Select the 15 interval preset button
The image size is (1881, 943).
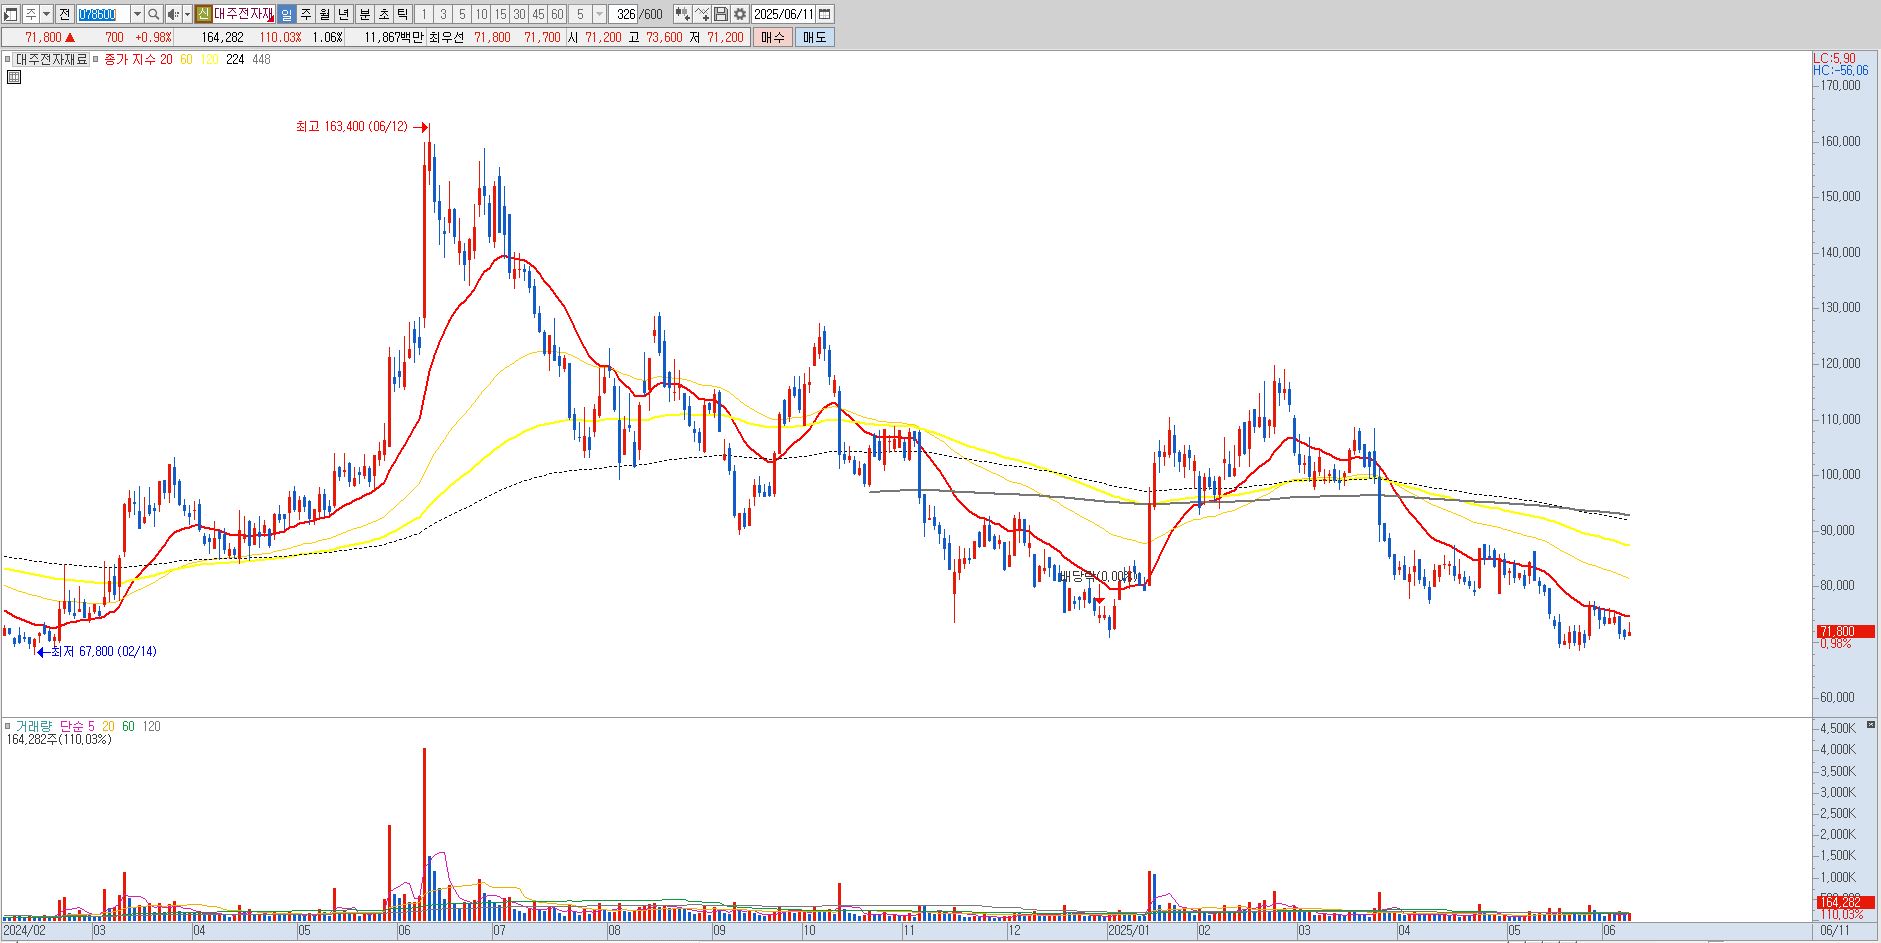(x=500, y=14)
